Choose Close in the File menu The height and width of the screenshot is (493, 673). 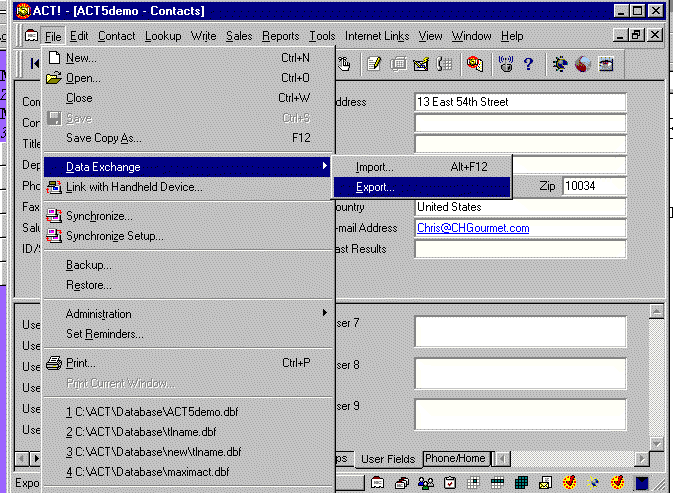[x=188, y=98]
